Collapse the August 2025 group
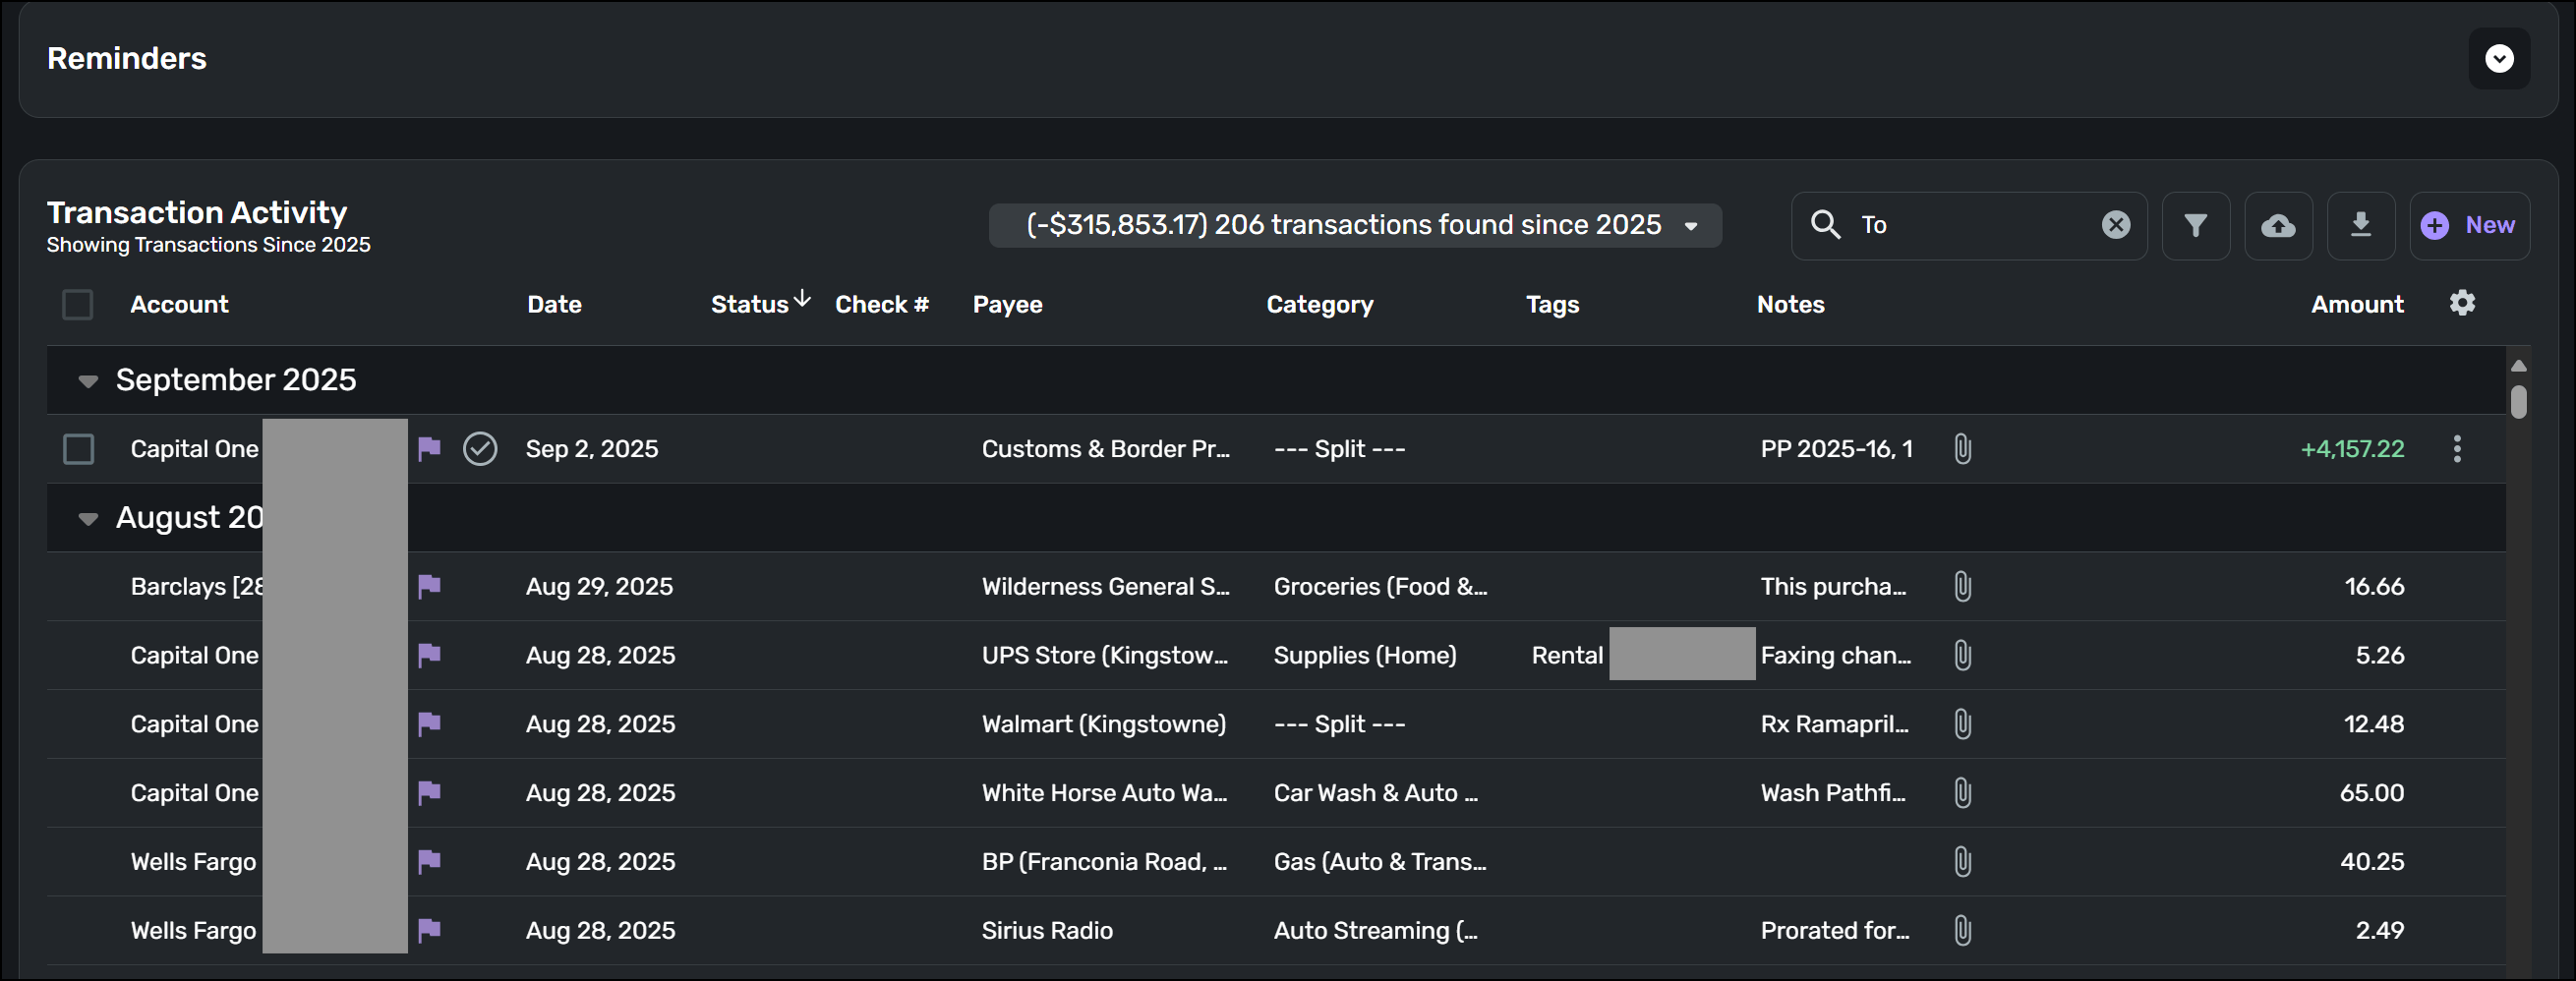2576x981 pixels. [x=88, y=519]
